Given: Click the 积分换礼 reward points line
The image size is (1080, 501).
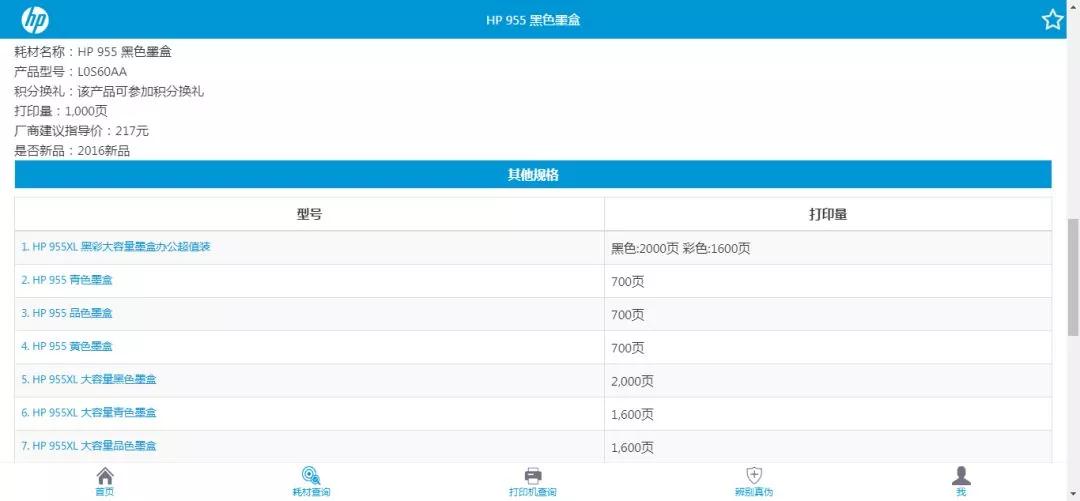Looking at the screenshot, I should coord(109,91).
